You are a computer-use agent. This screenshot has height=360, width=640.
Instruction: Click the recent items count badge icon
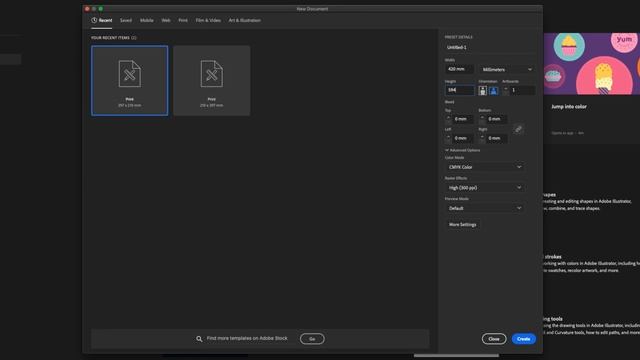134,38
